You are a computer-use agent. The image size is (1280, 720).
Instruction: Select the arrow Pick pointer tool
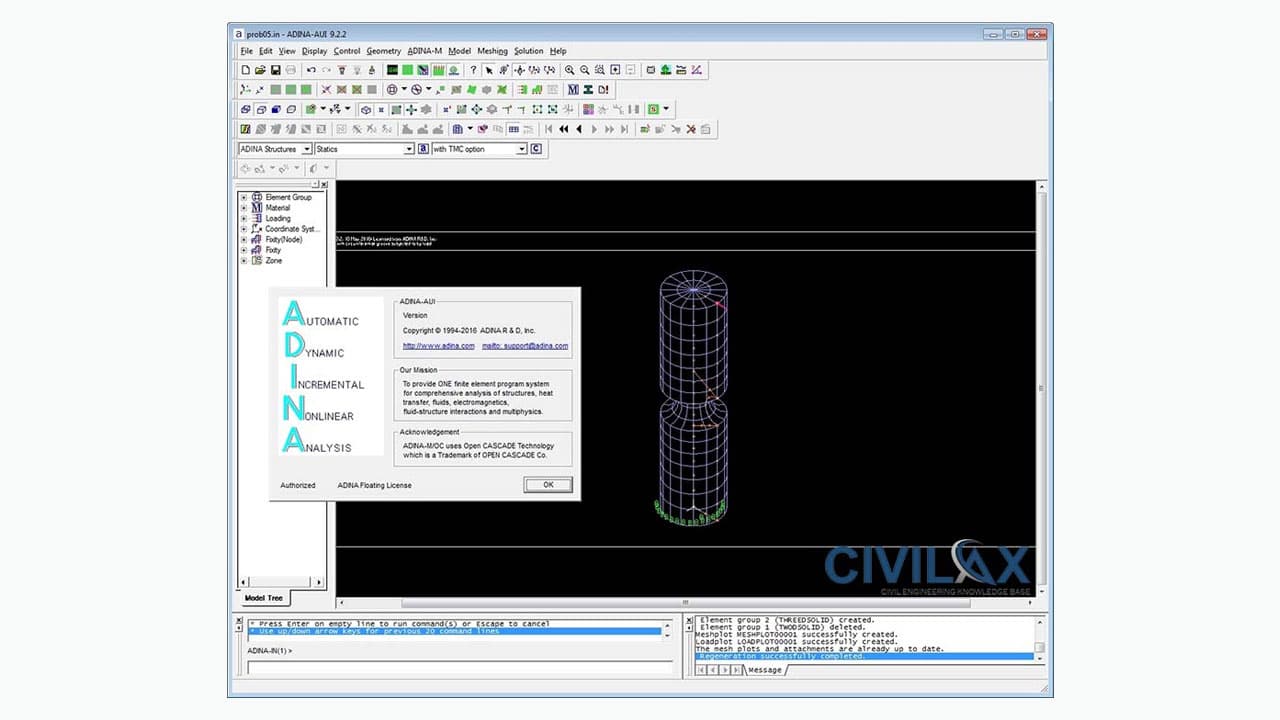pyautogui.click(x=489, y=70)
